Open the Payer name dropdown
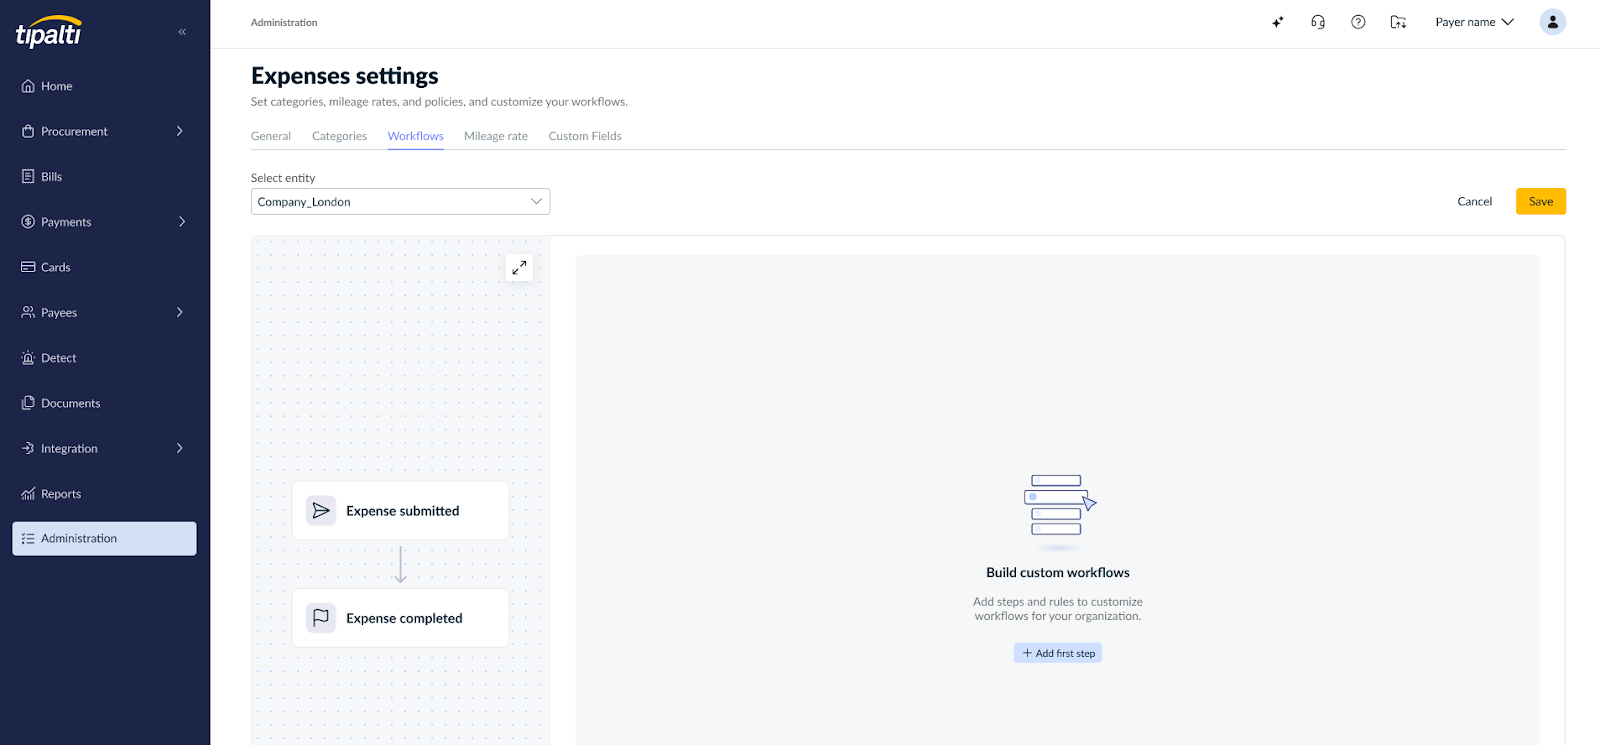This screenshot has width=1600, height=745. coord(1474,22)
